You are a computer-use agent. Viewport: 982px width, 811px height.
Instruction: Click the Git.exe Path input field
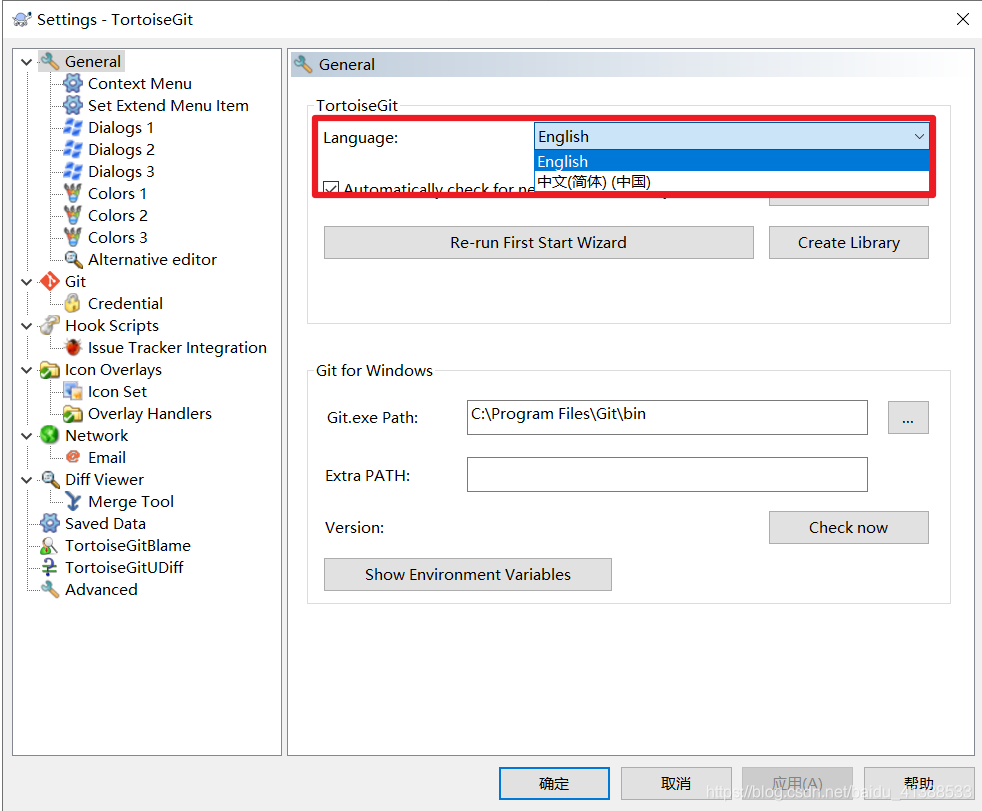tap(667, 417)
